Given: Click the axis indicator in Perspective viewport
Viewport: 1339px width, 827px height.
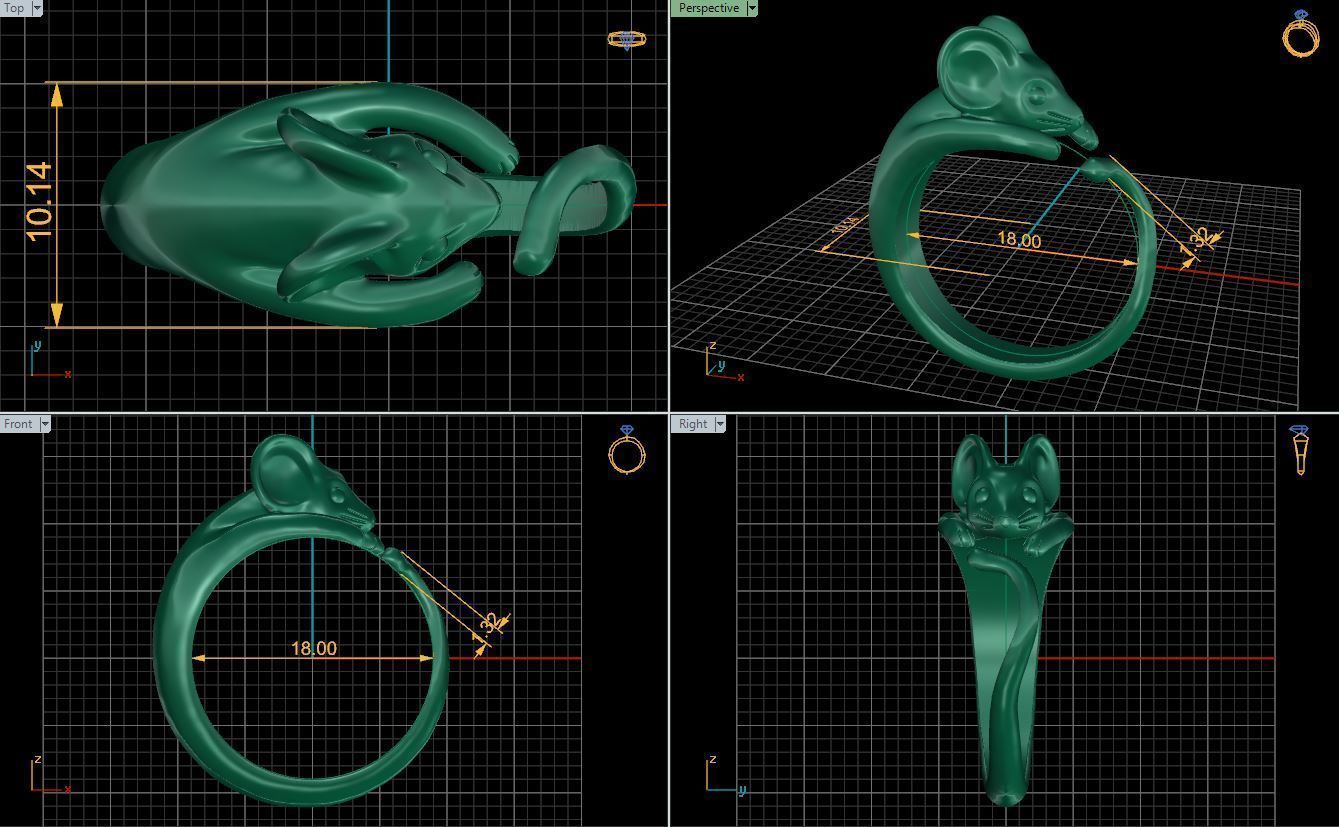Looking at the screenshot, I should coord(724,361).
